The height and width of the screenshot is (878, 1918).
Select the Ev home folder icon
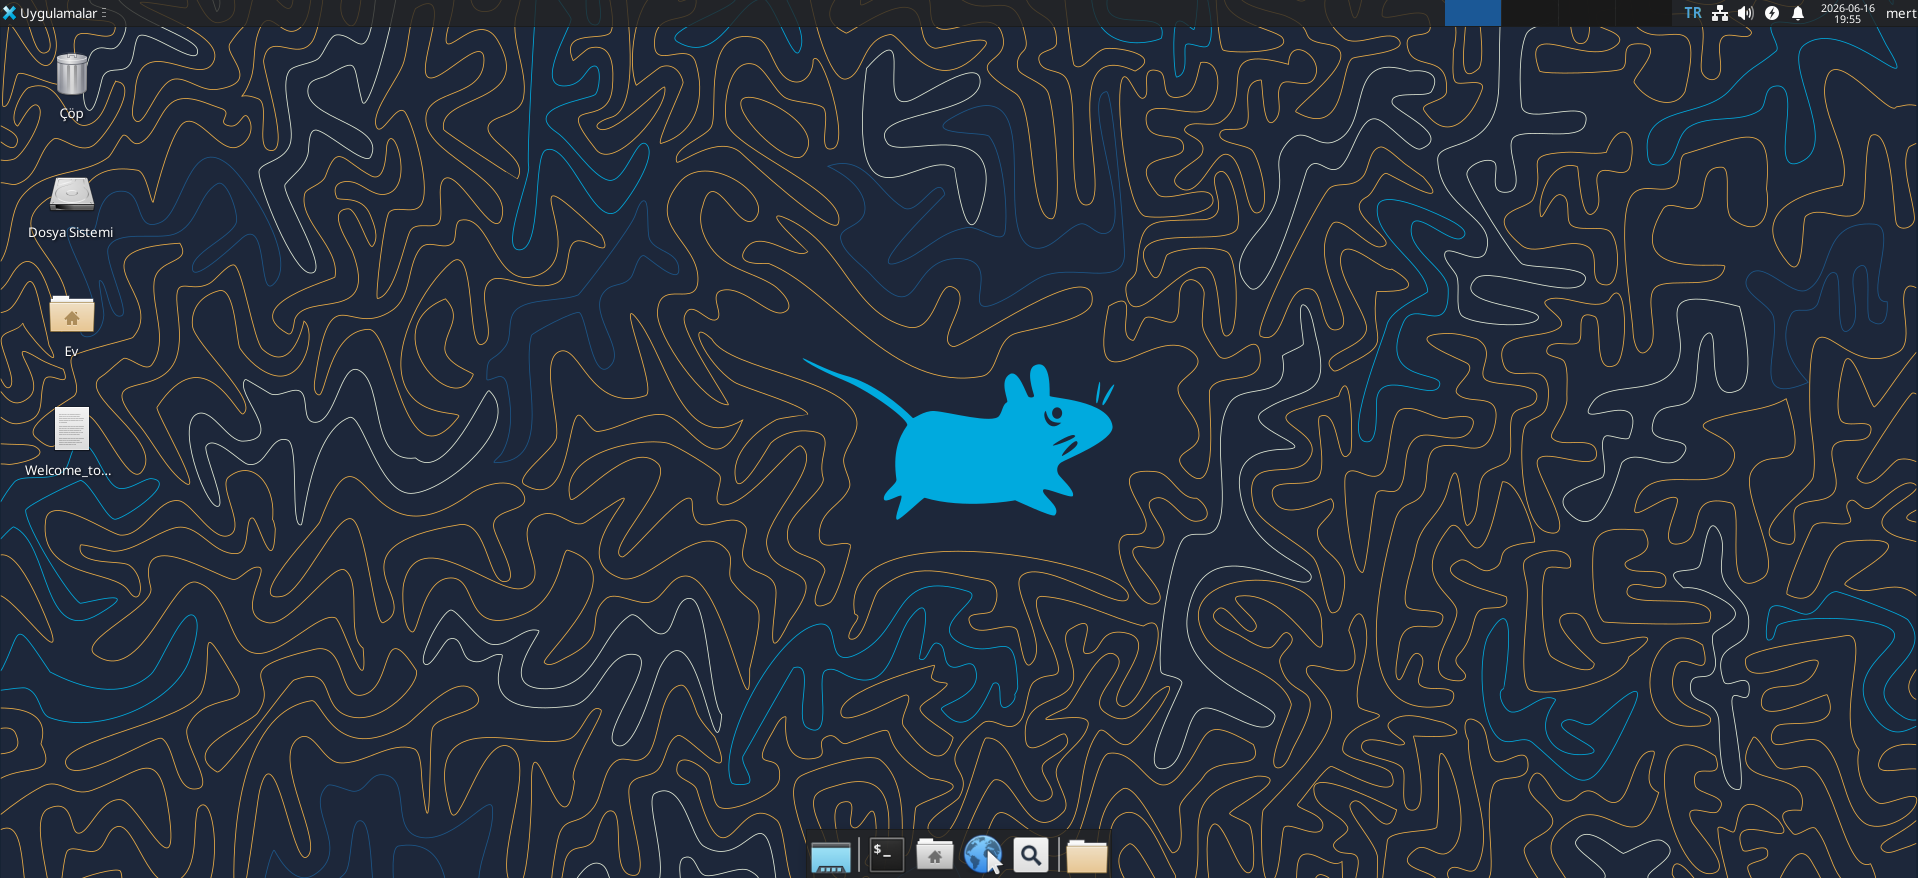71,314
